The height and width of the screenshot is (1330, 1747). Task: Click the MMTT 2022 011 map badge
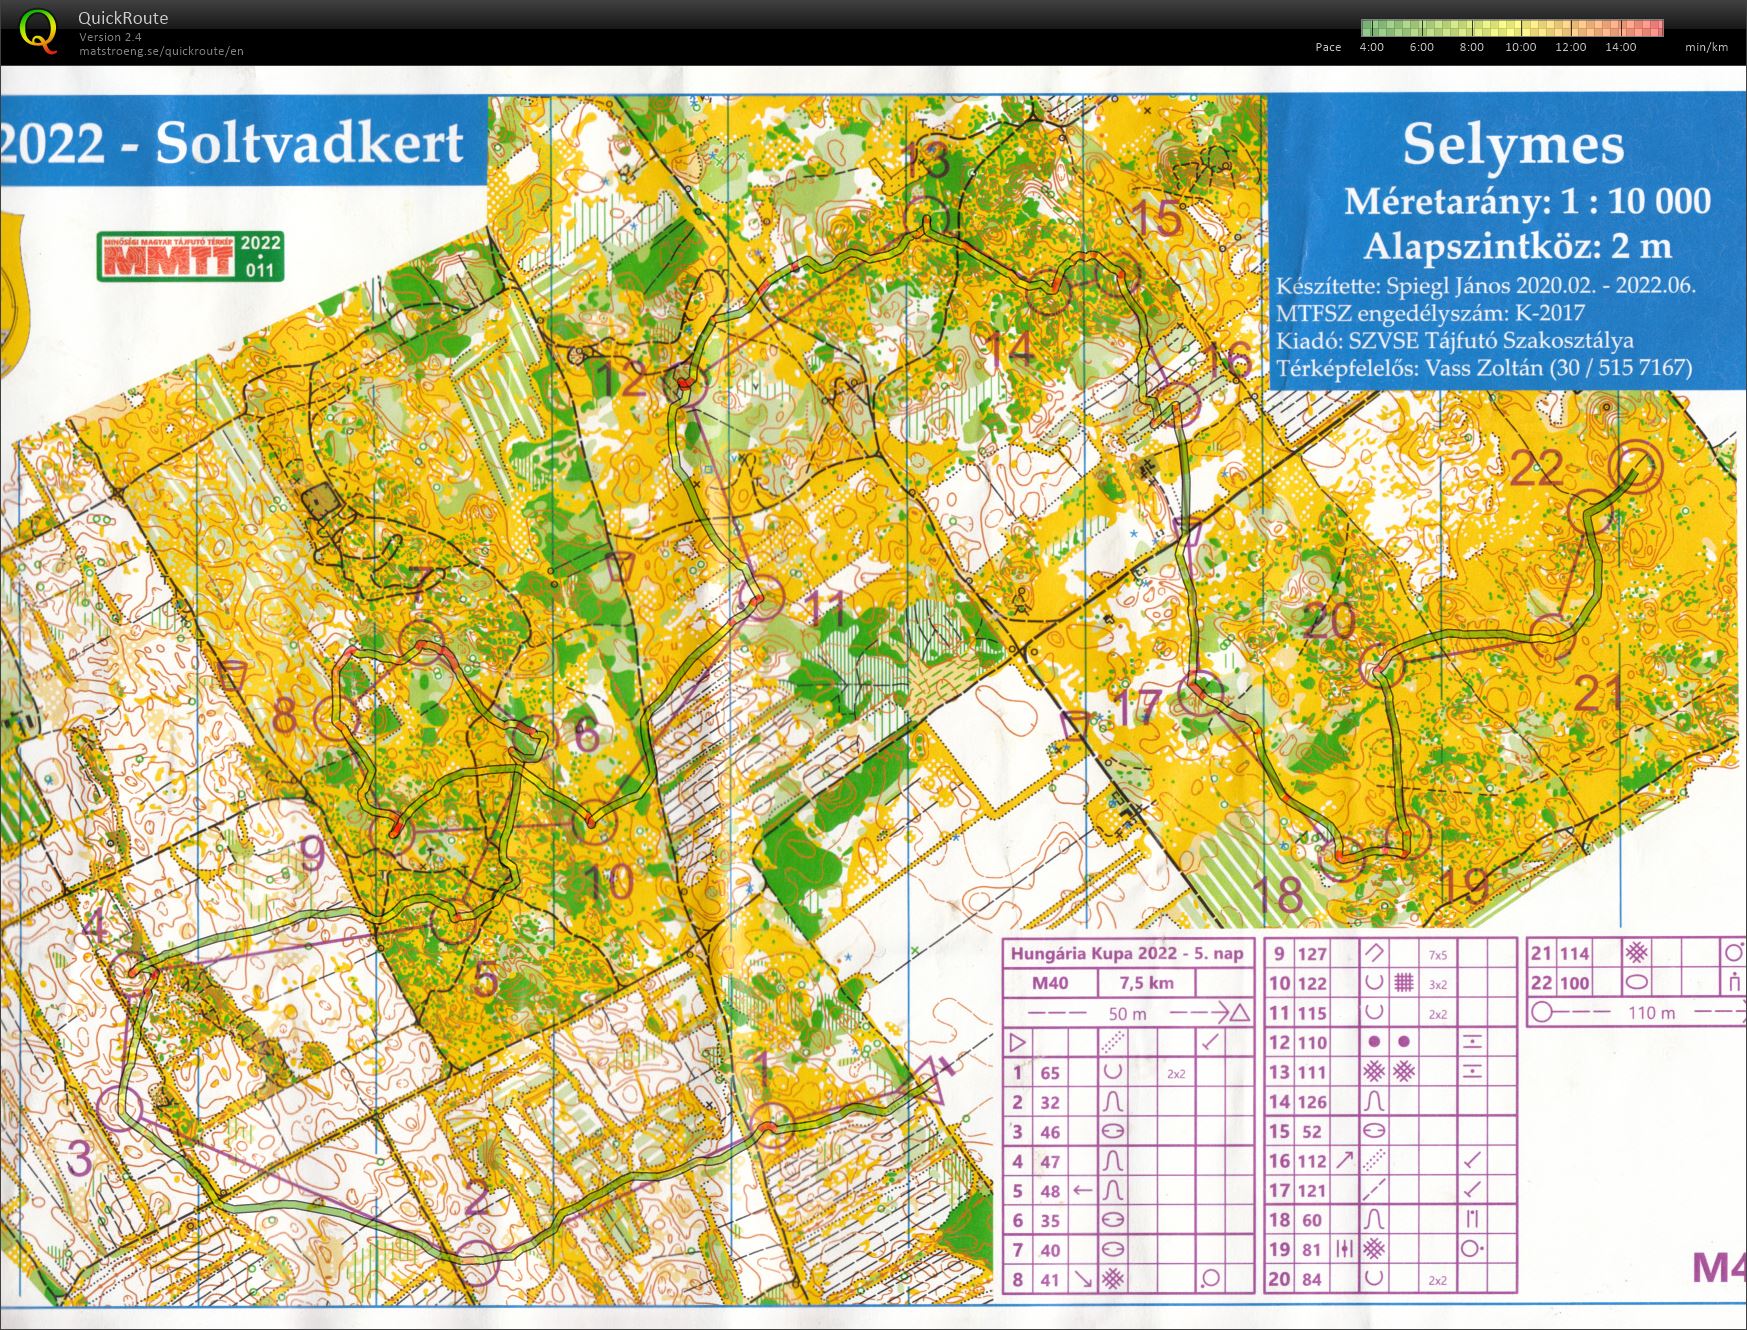pos(190,256)
